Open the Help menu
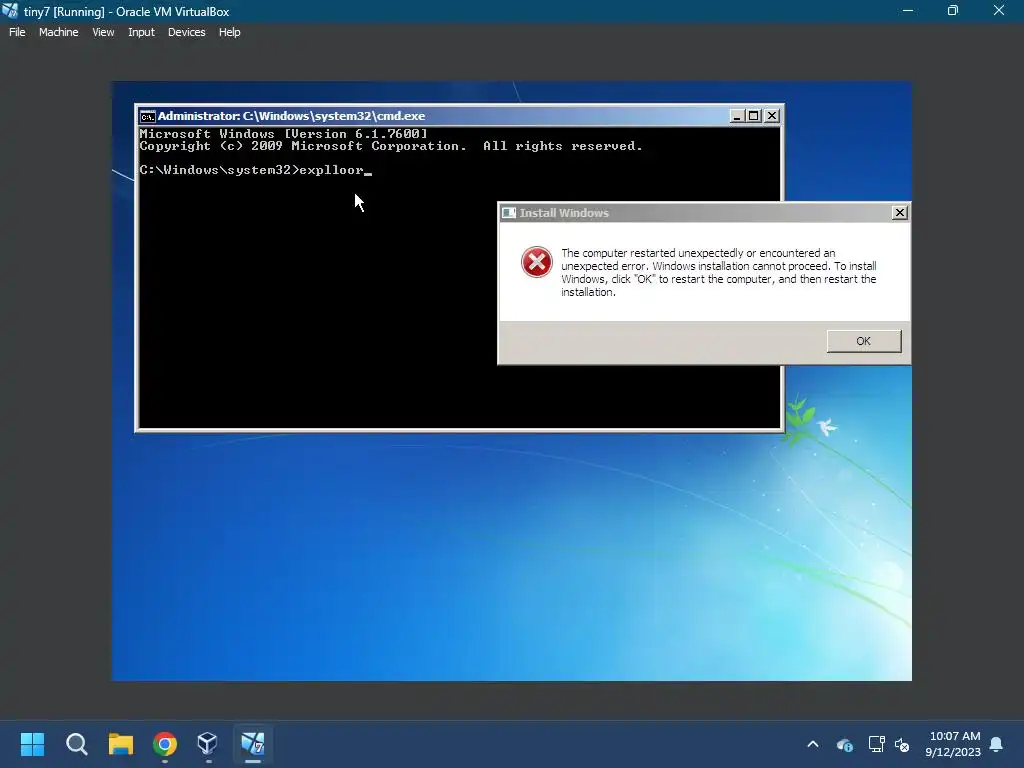Viewport: 1024px width, 768px height. click(229, 32)
